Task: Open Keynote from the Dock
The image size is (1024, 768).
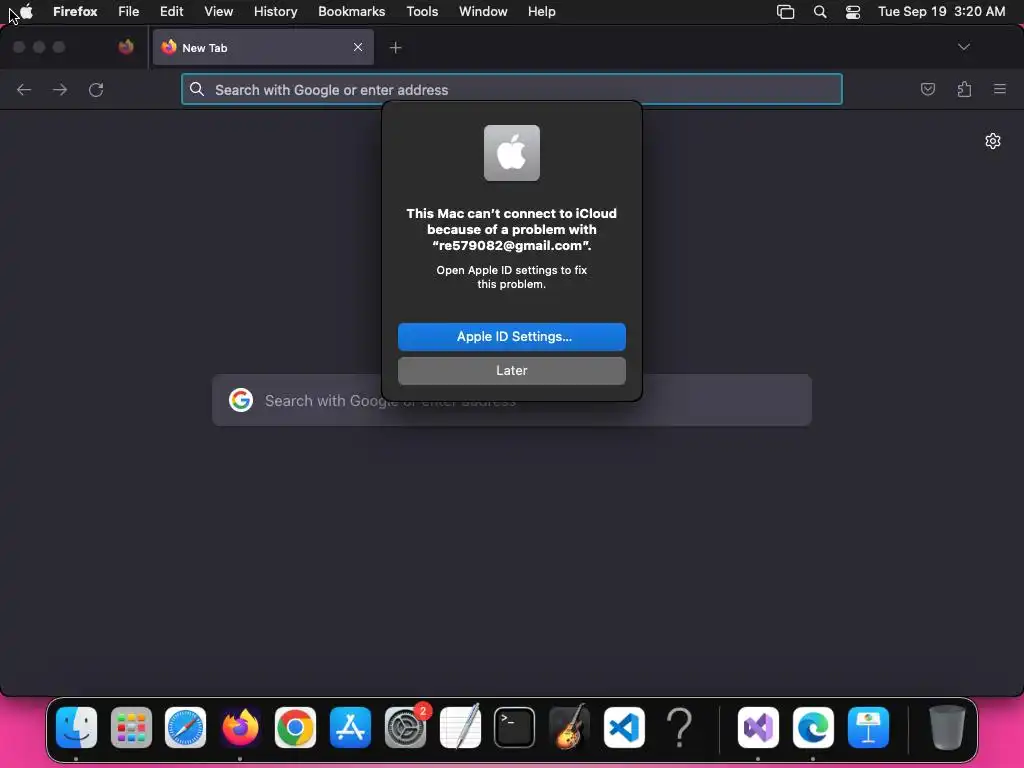Action: pyautogui.click(x=868, y=728)
